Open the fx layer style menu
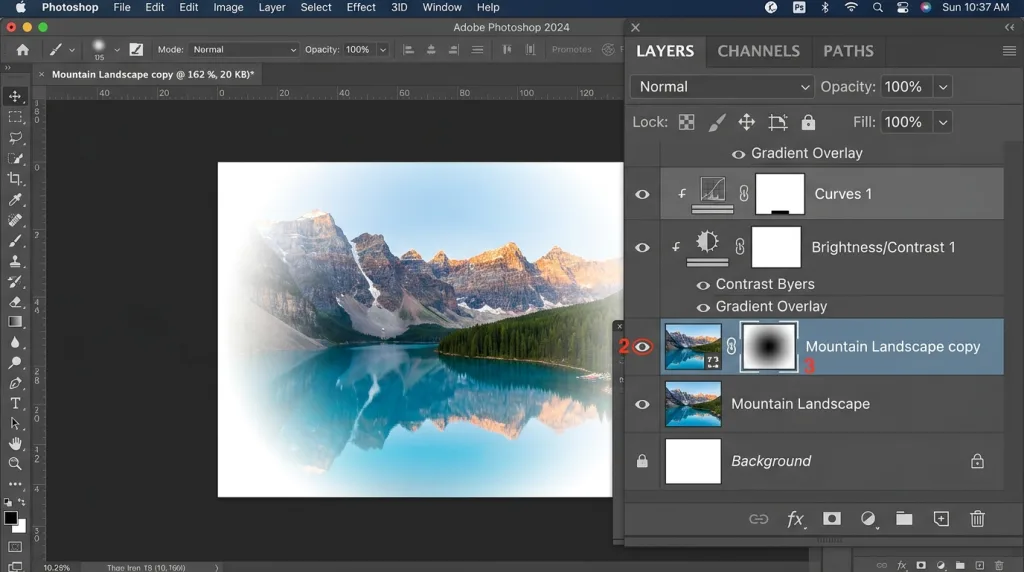Viewport: 1024px width, 572px height. click(x=795, y=519)
